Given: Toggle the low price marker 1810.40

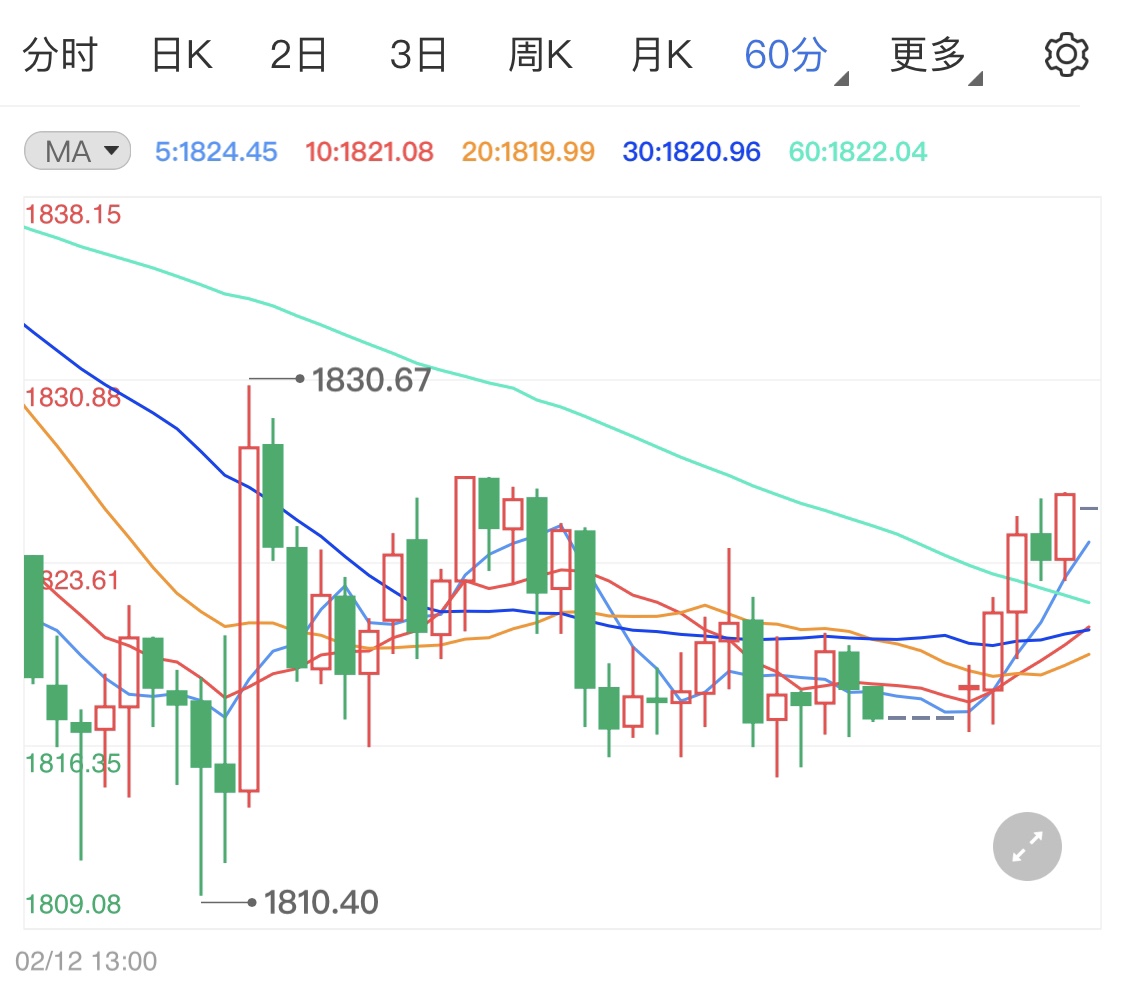Looking at the screenshot, I should click(x=321, y=902).
